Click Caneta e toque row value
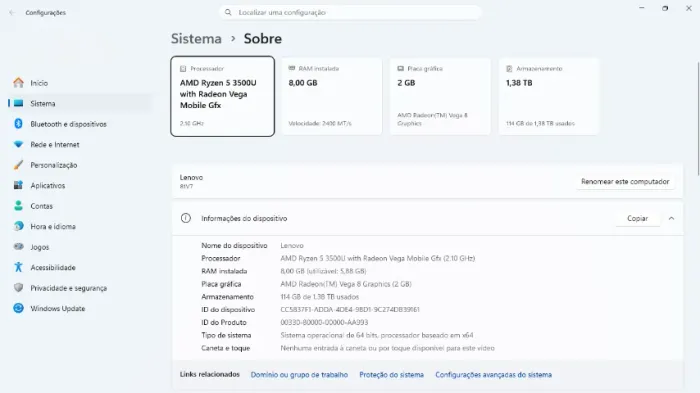The image size is (700, 393). point(388,348)
